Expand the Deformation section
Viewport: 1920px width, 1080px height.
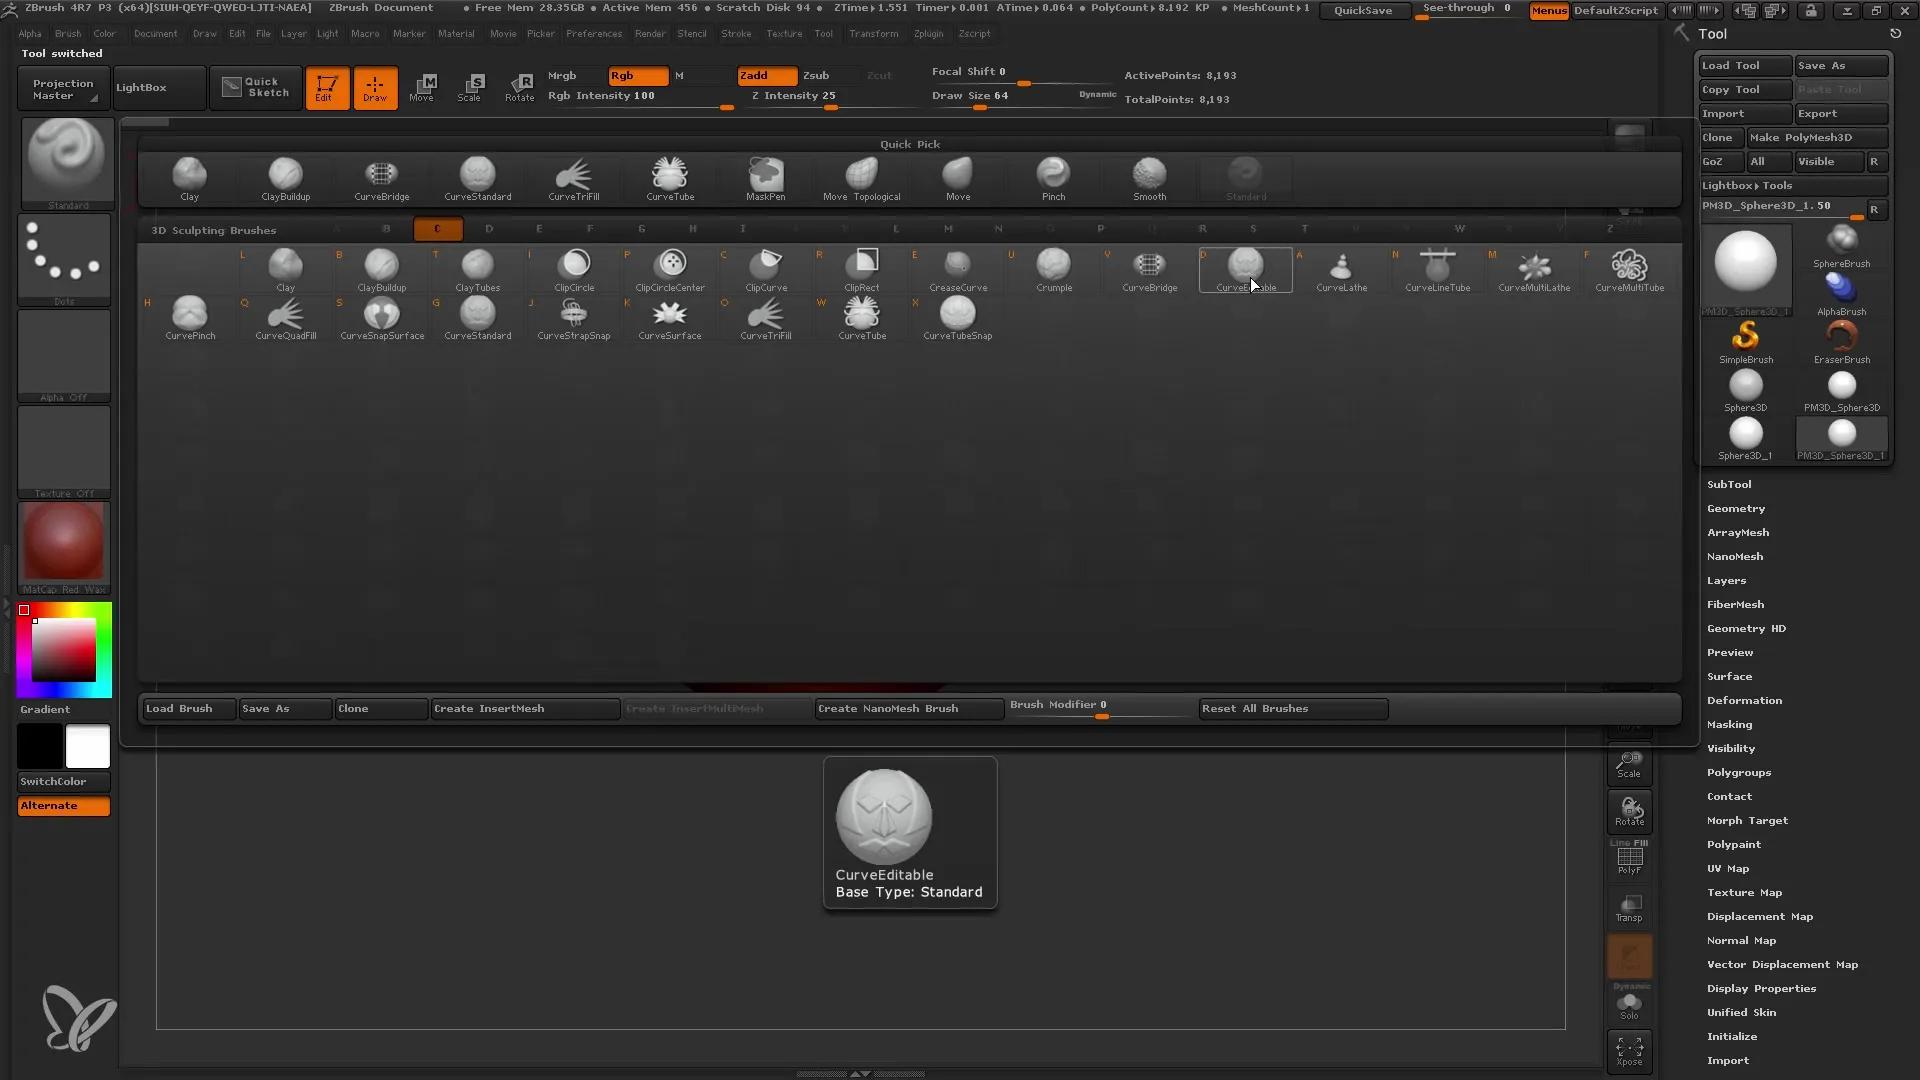coord(1744,700)
